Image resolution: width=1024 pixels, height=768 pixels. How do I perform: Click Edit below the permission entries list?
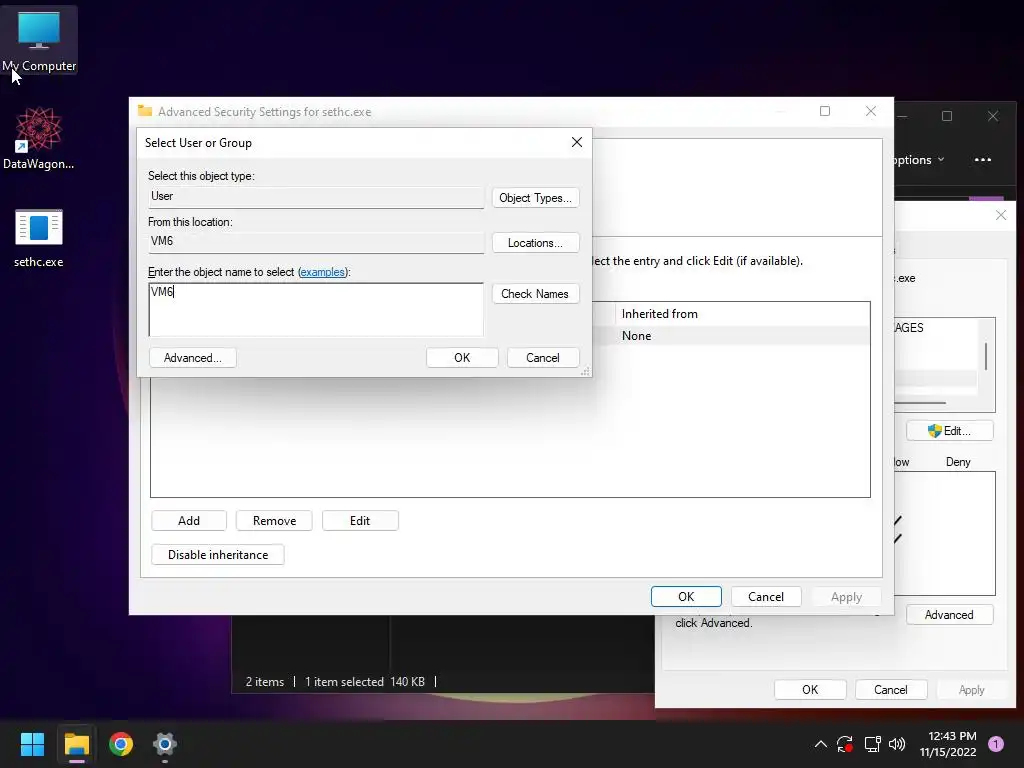click(x=360, y=520)
